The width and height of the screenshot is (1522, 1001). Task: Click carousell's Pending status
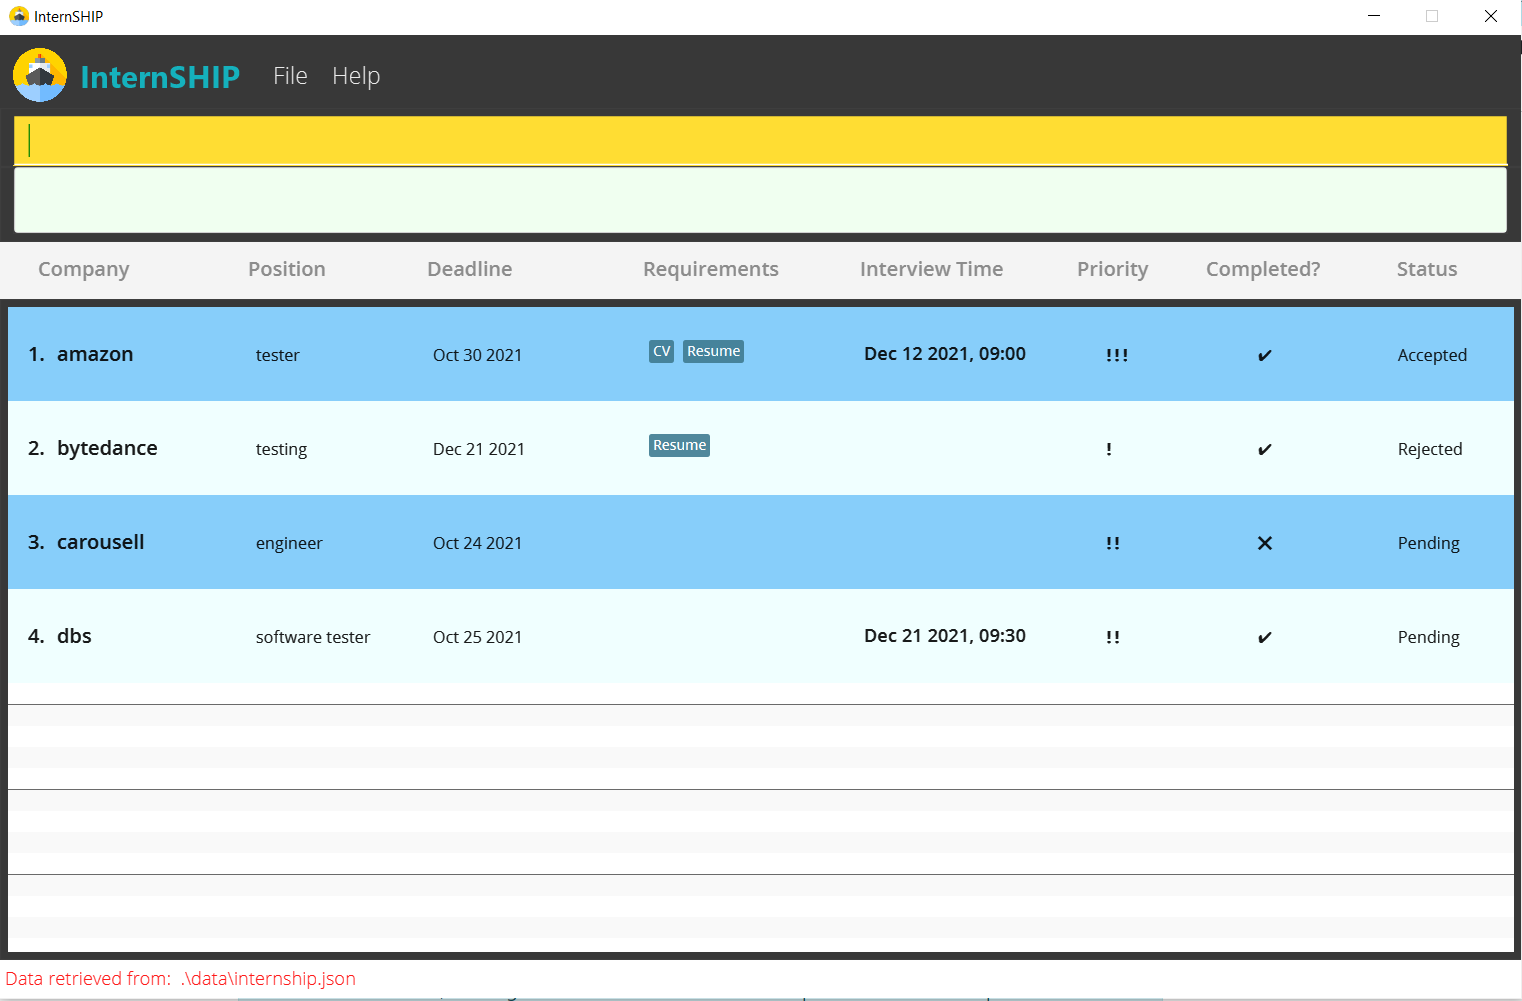click(1428, 543)
